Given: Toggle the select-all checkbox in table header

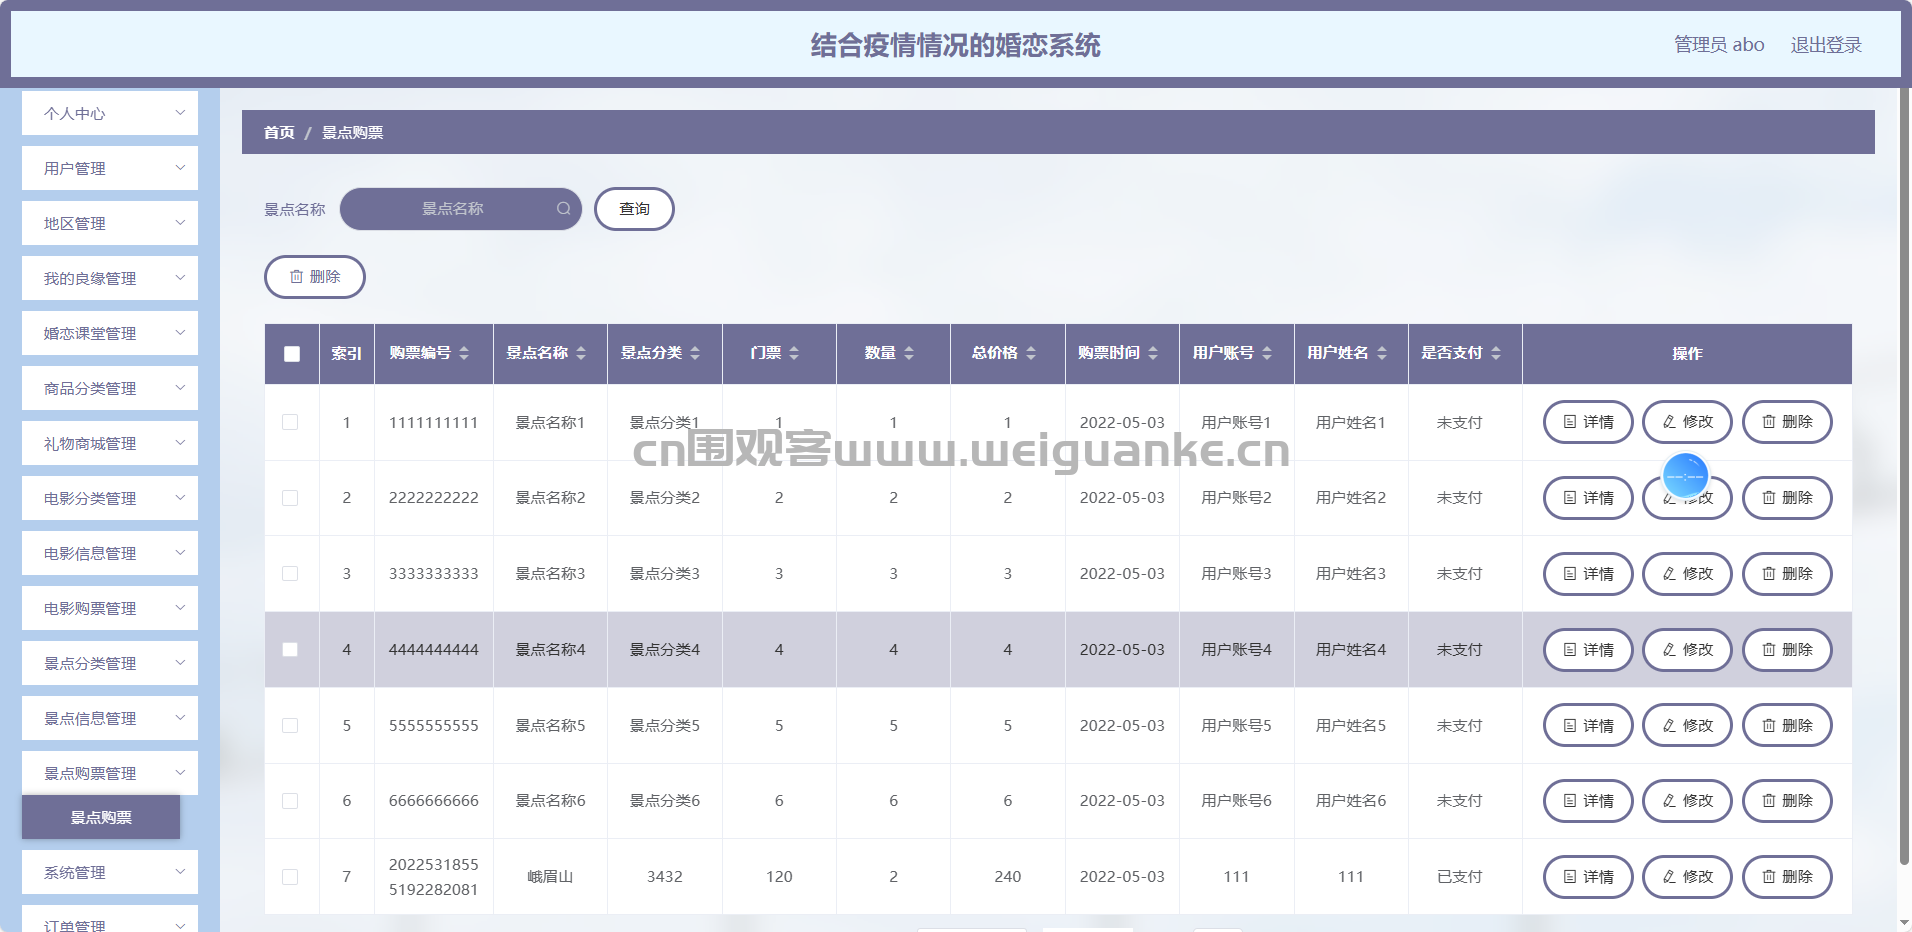Looking at the screenshot, I should (292, 354).
